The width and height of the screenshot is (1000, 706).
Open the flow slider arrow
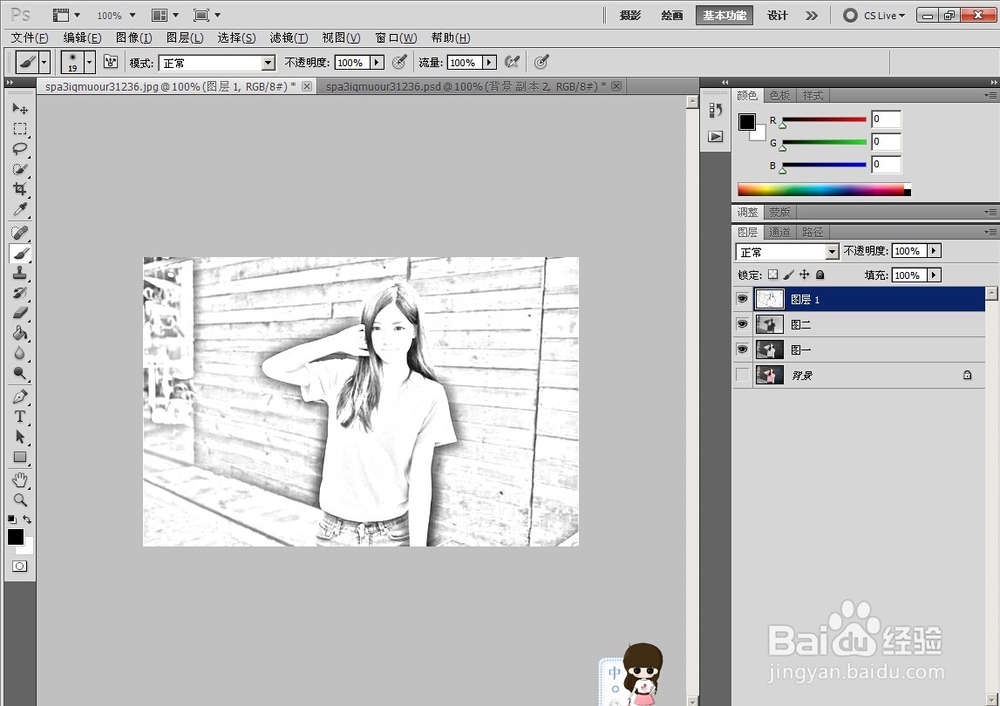tap(489, 63)
